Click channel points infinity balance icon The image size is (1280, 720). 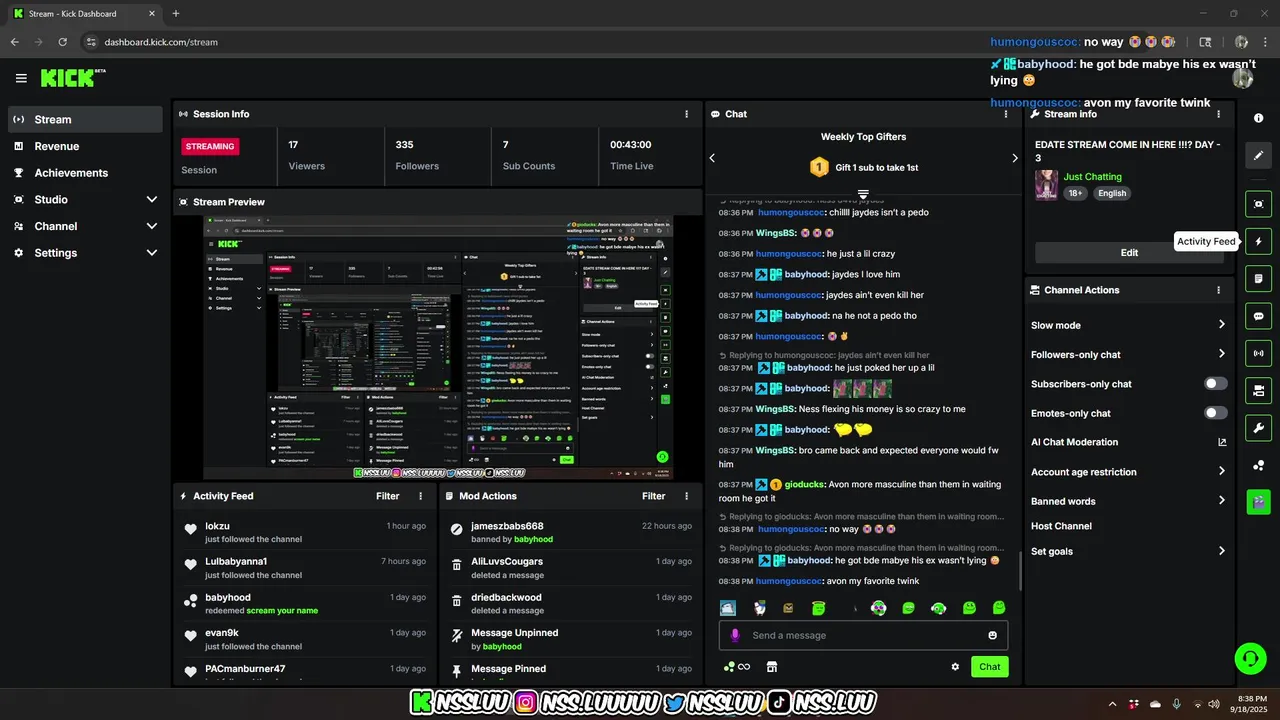point(737,667)
